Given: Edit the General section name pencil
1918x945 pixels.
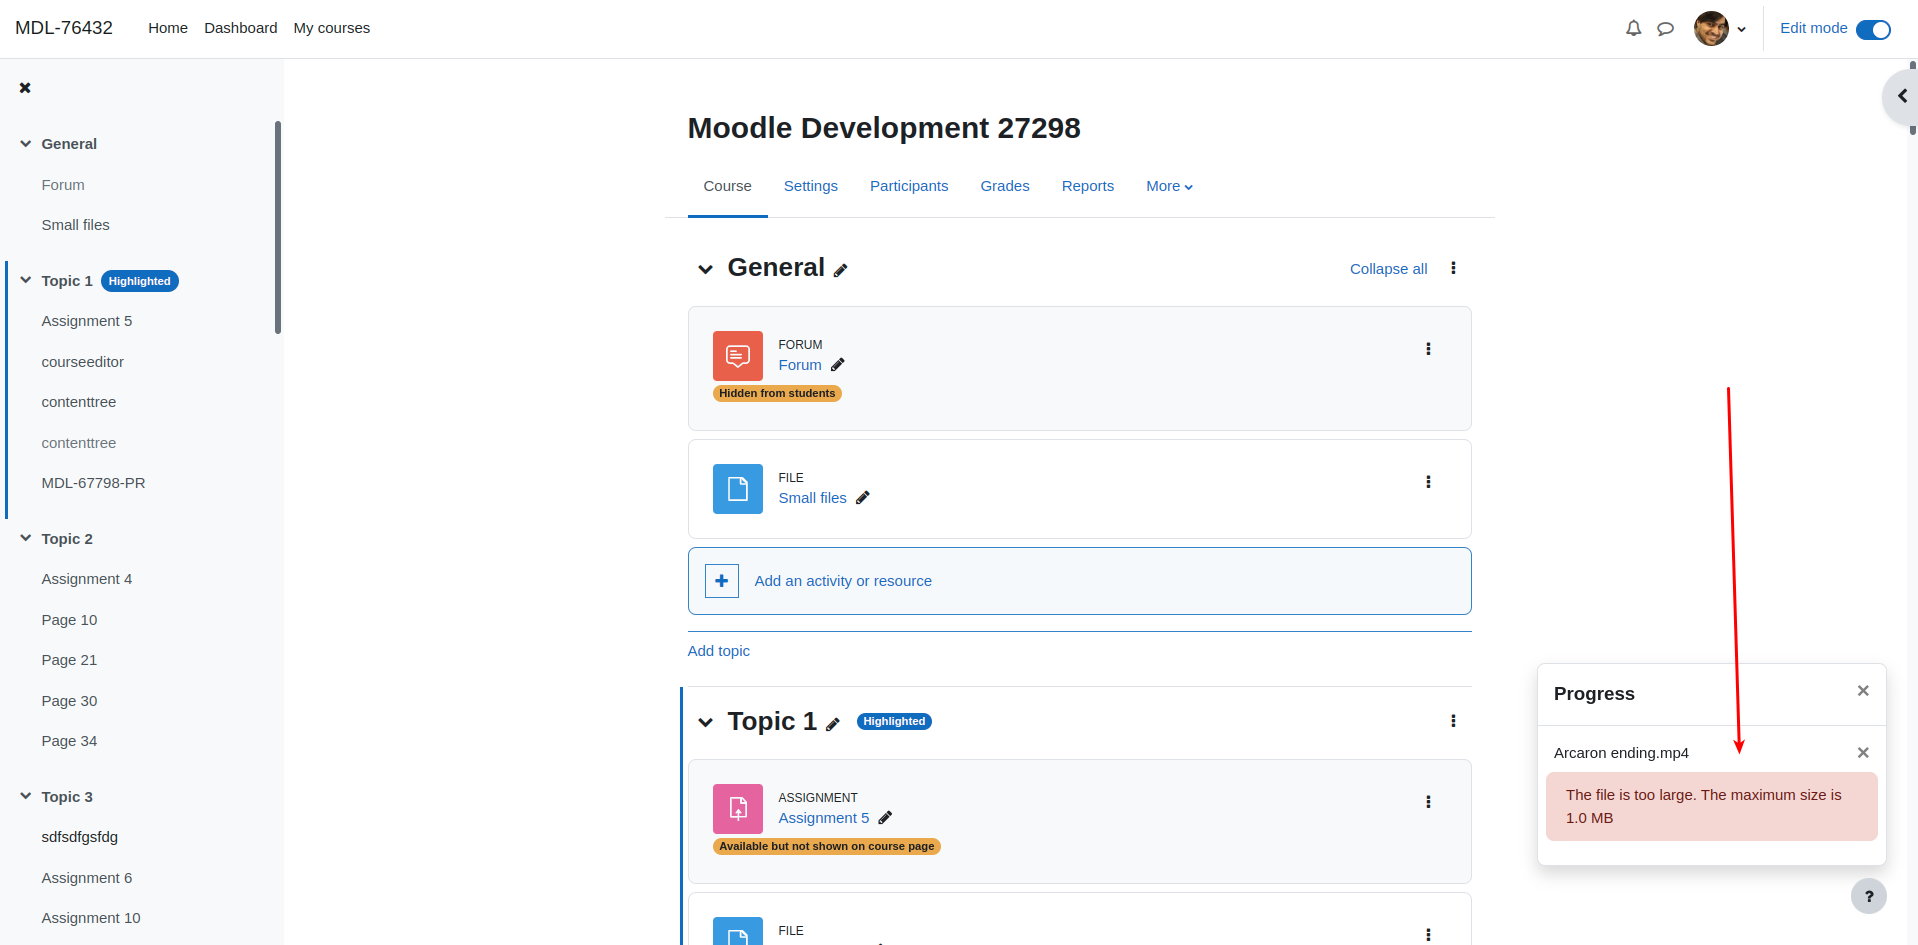Looking at the screenshot, I should click(841, 270).
